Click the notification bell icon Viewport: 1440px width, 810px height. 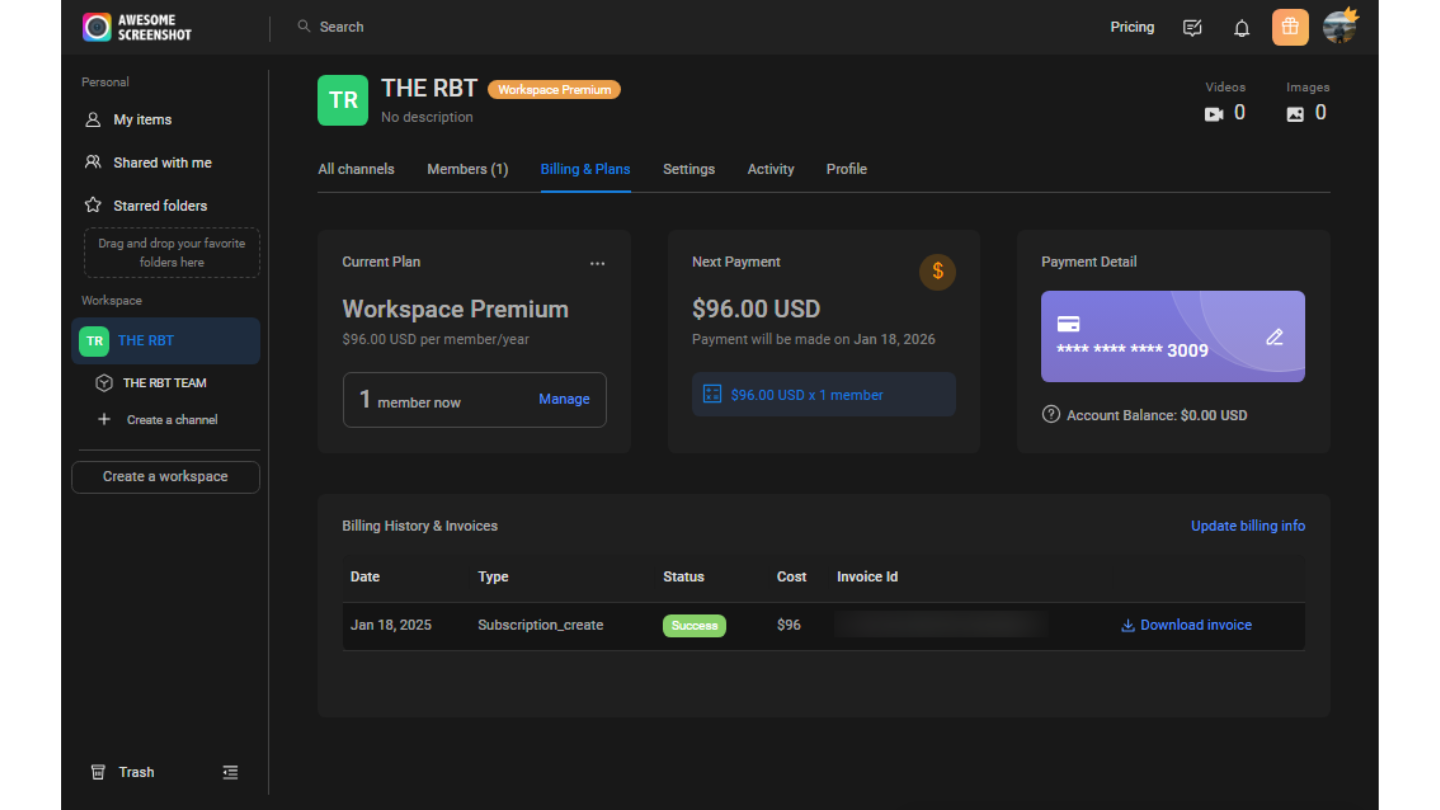pyautogui.click(x=1241, y=28)
